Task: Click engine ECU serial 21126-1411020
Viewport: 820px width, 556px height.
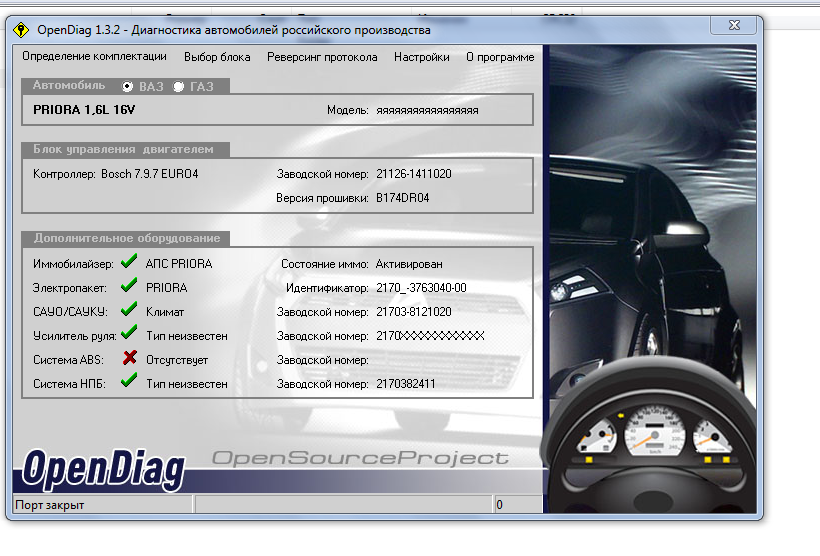Action: pyautogui.click(x=414, y=174)
